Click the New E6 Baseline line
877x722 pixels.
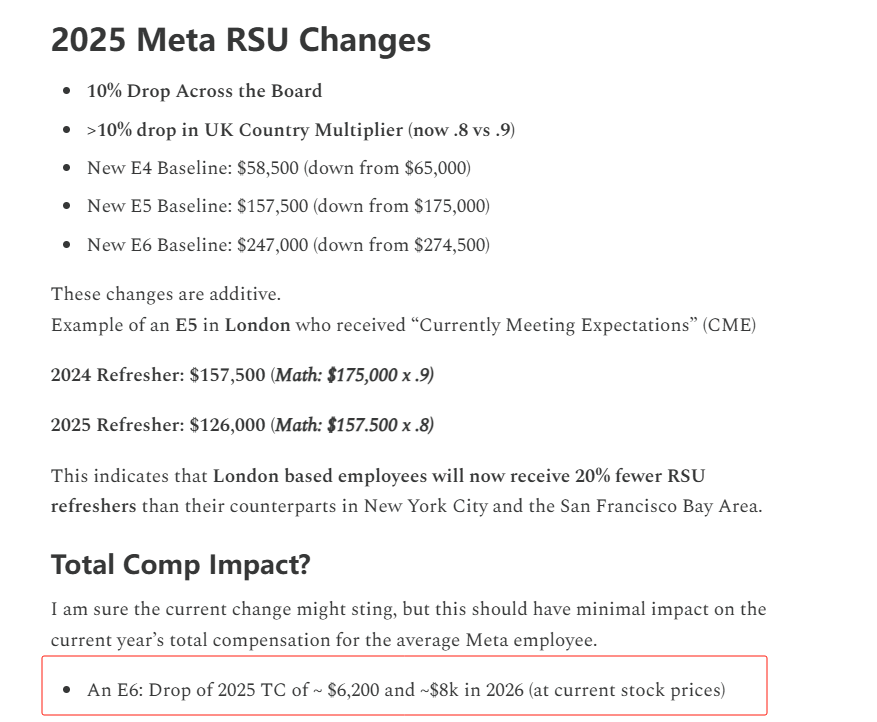[x=288, y=245]
